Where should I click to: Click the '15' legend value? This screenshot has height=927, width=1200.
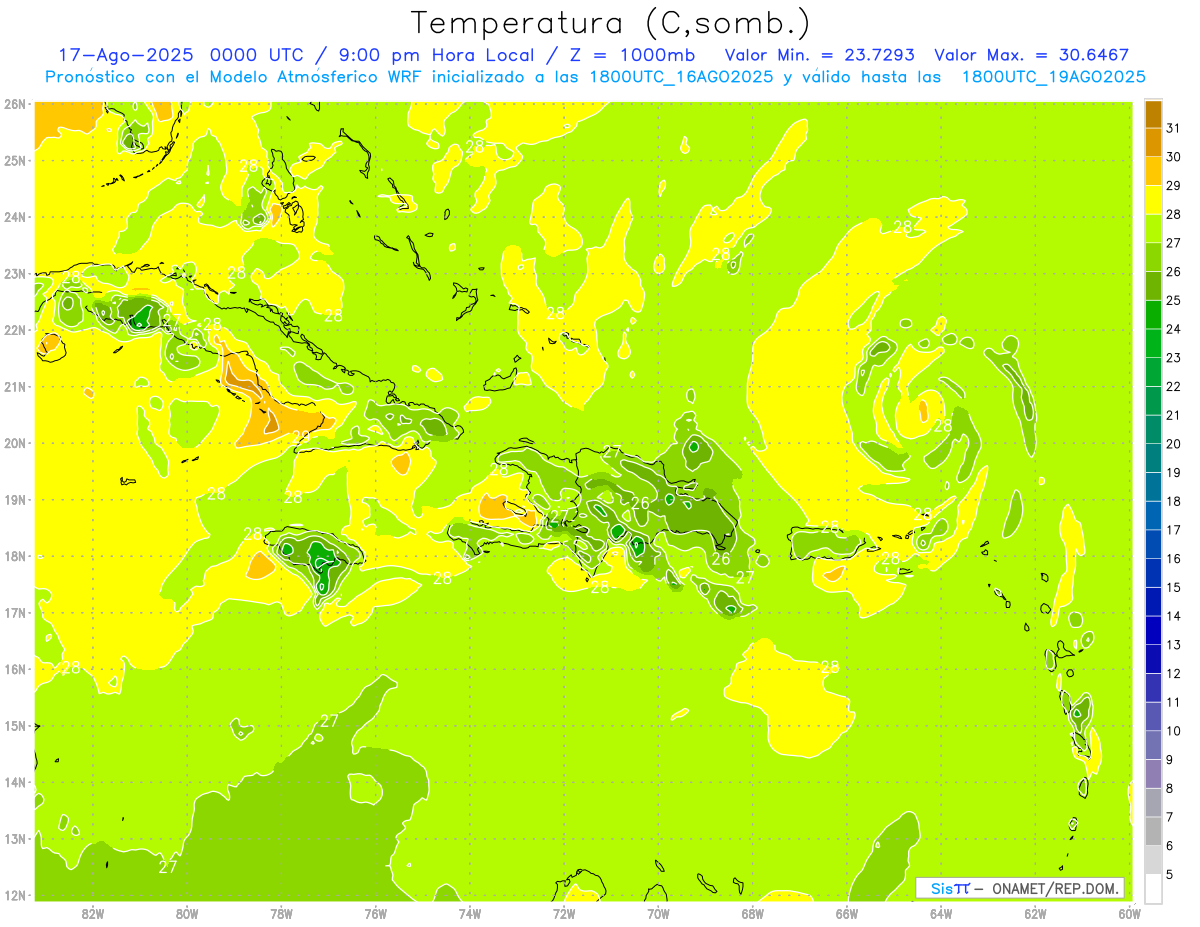(x=1173, y=587)
